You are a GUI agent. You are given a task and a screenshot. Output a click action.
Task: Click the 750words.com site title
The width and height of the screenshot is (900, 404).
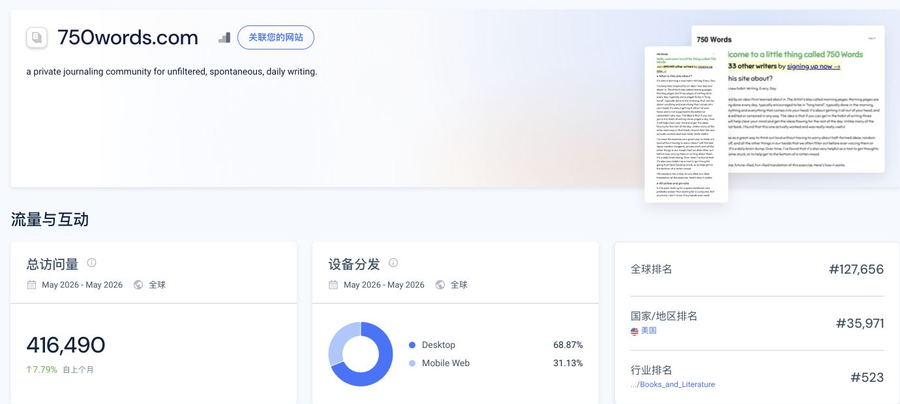[x=127, y=38]
